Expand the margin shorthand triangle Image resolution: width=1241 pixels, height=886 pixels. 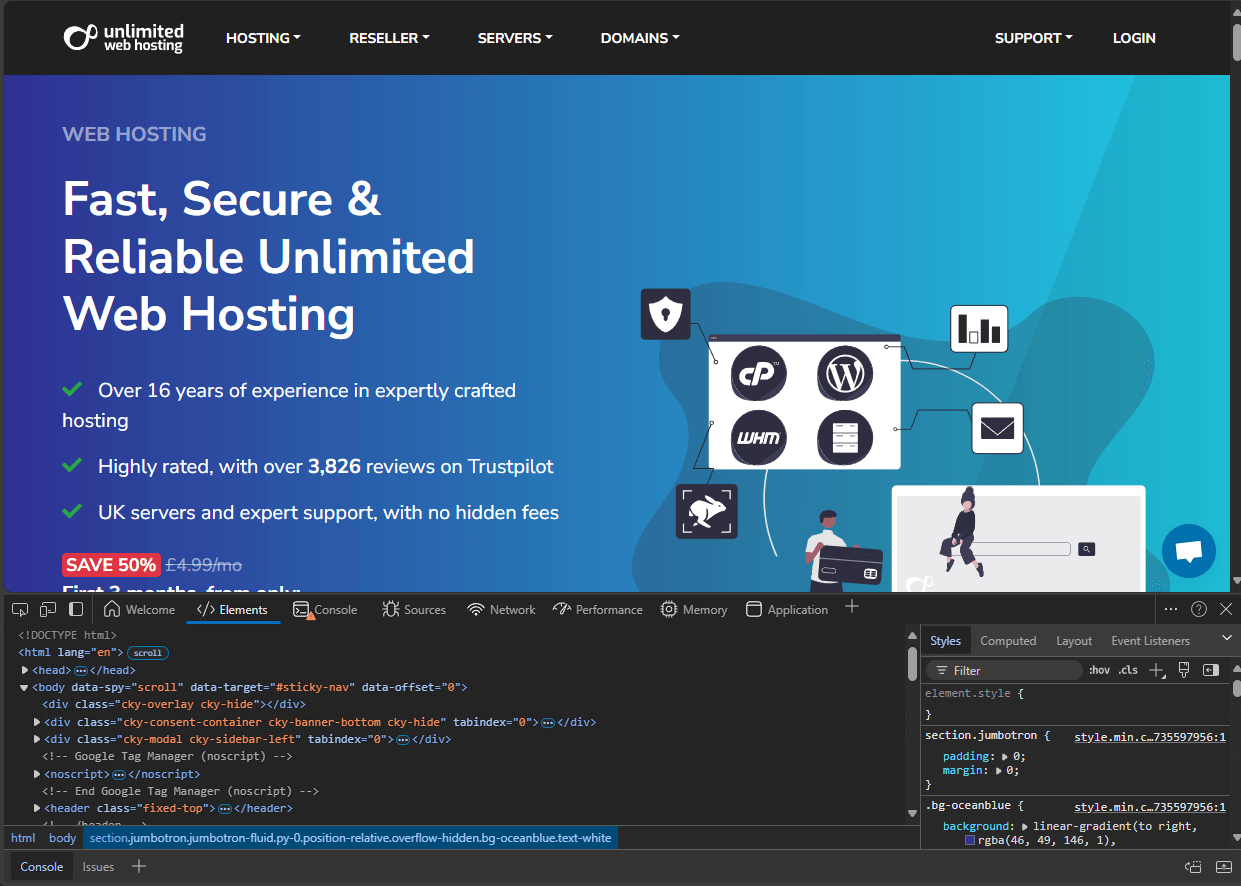(998, 770)
